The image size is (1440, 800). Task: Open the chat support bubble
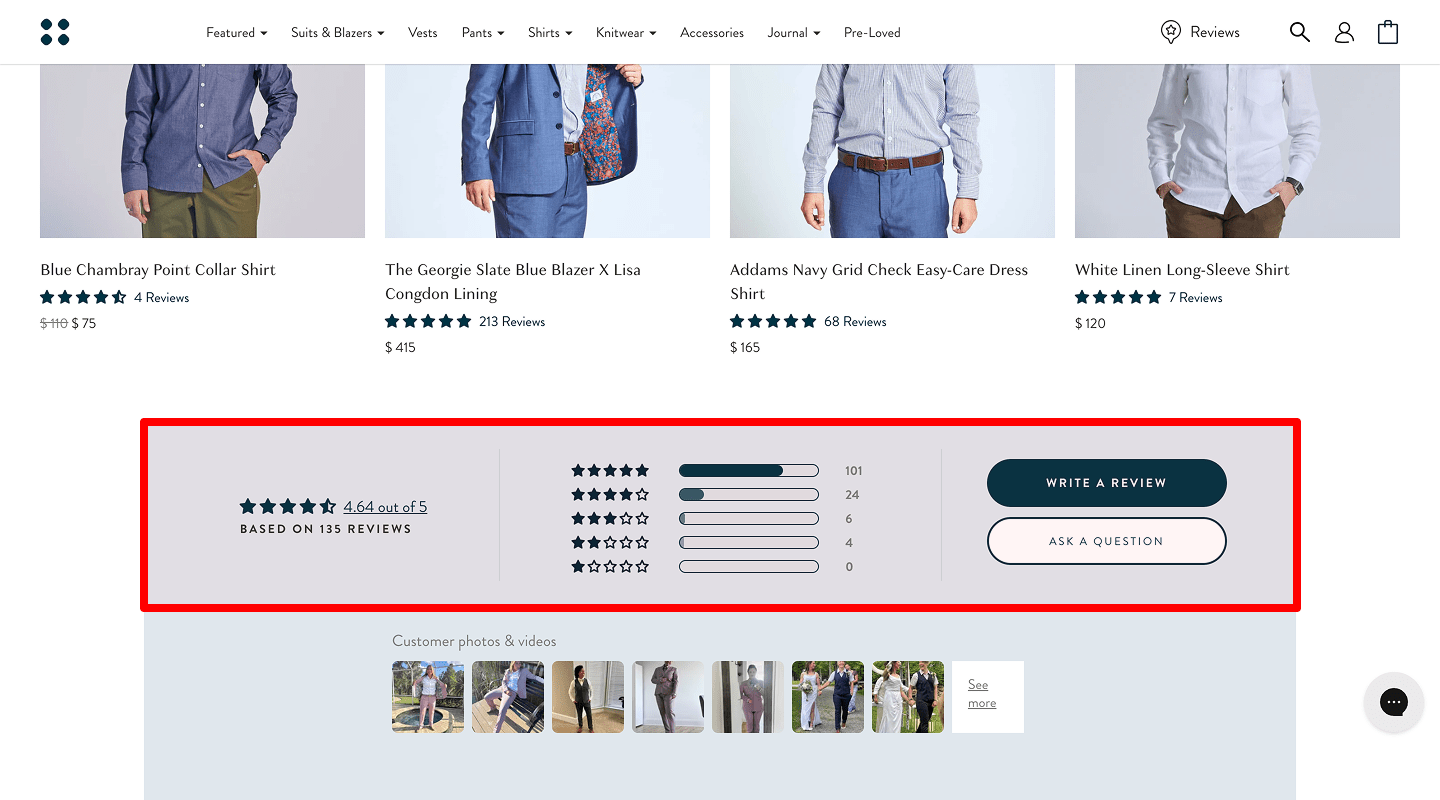point(1393,702)
